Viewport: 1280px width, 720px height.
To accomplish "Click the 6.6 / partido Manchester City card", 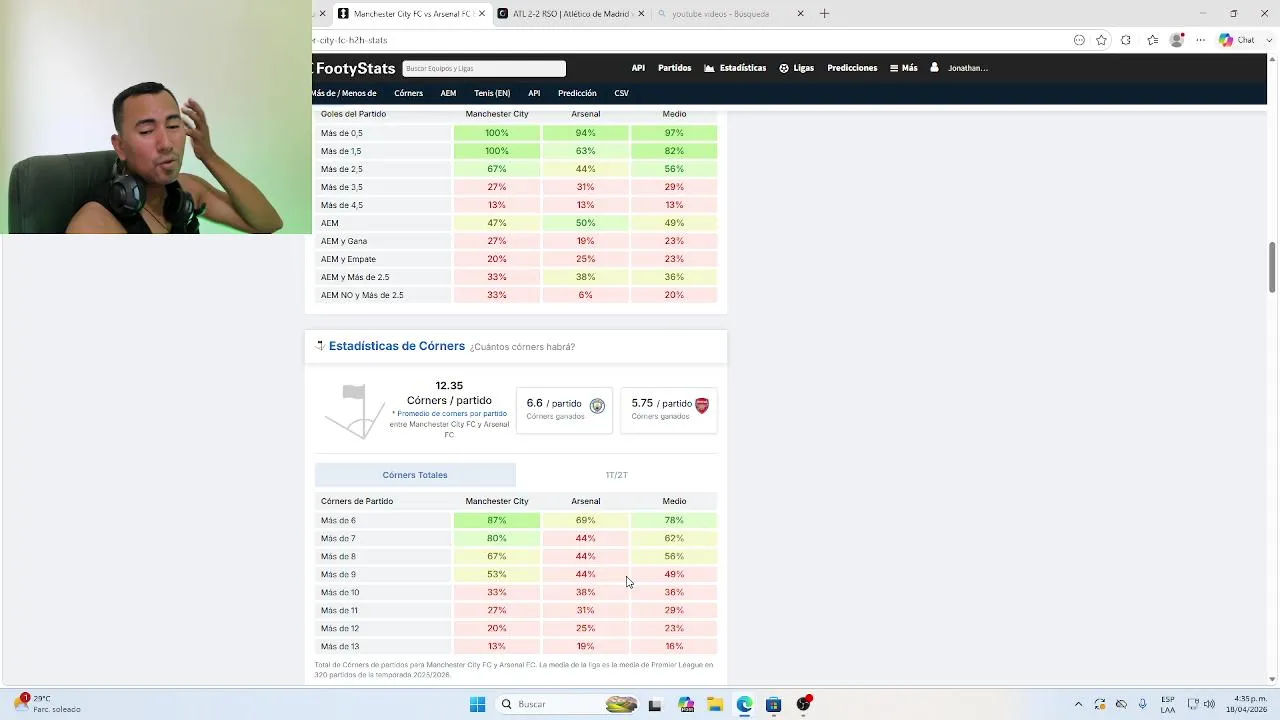I will point(564,409).
